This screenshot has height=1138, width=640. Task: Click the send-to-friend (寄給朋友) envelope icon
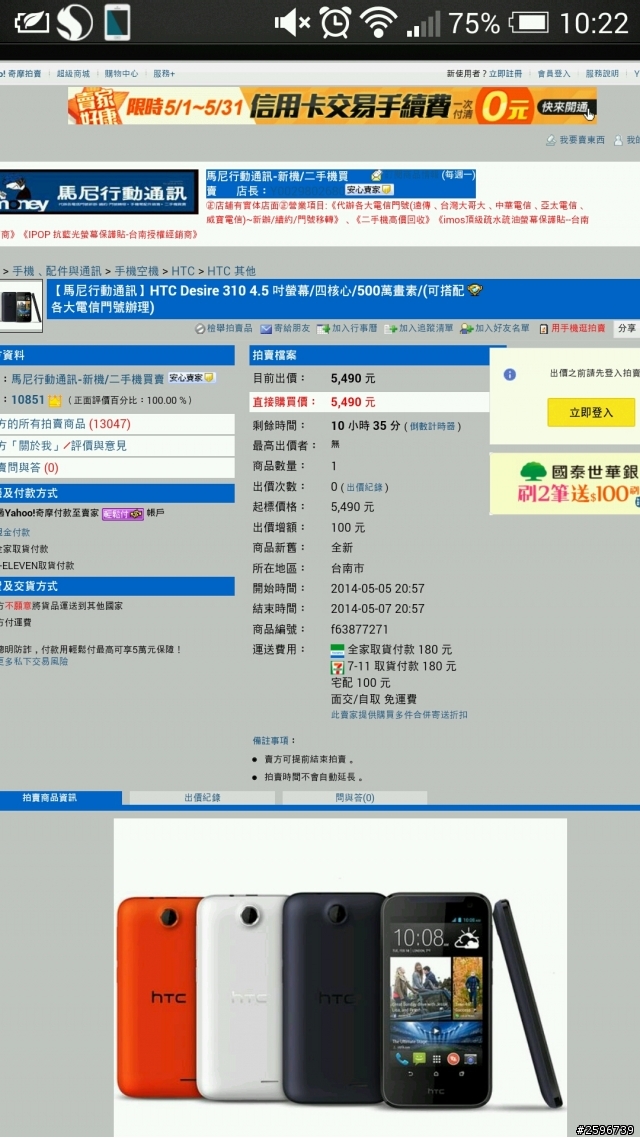pyautogui.click(x=266, y=329)
